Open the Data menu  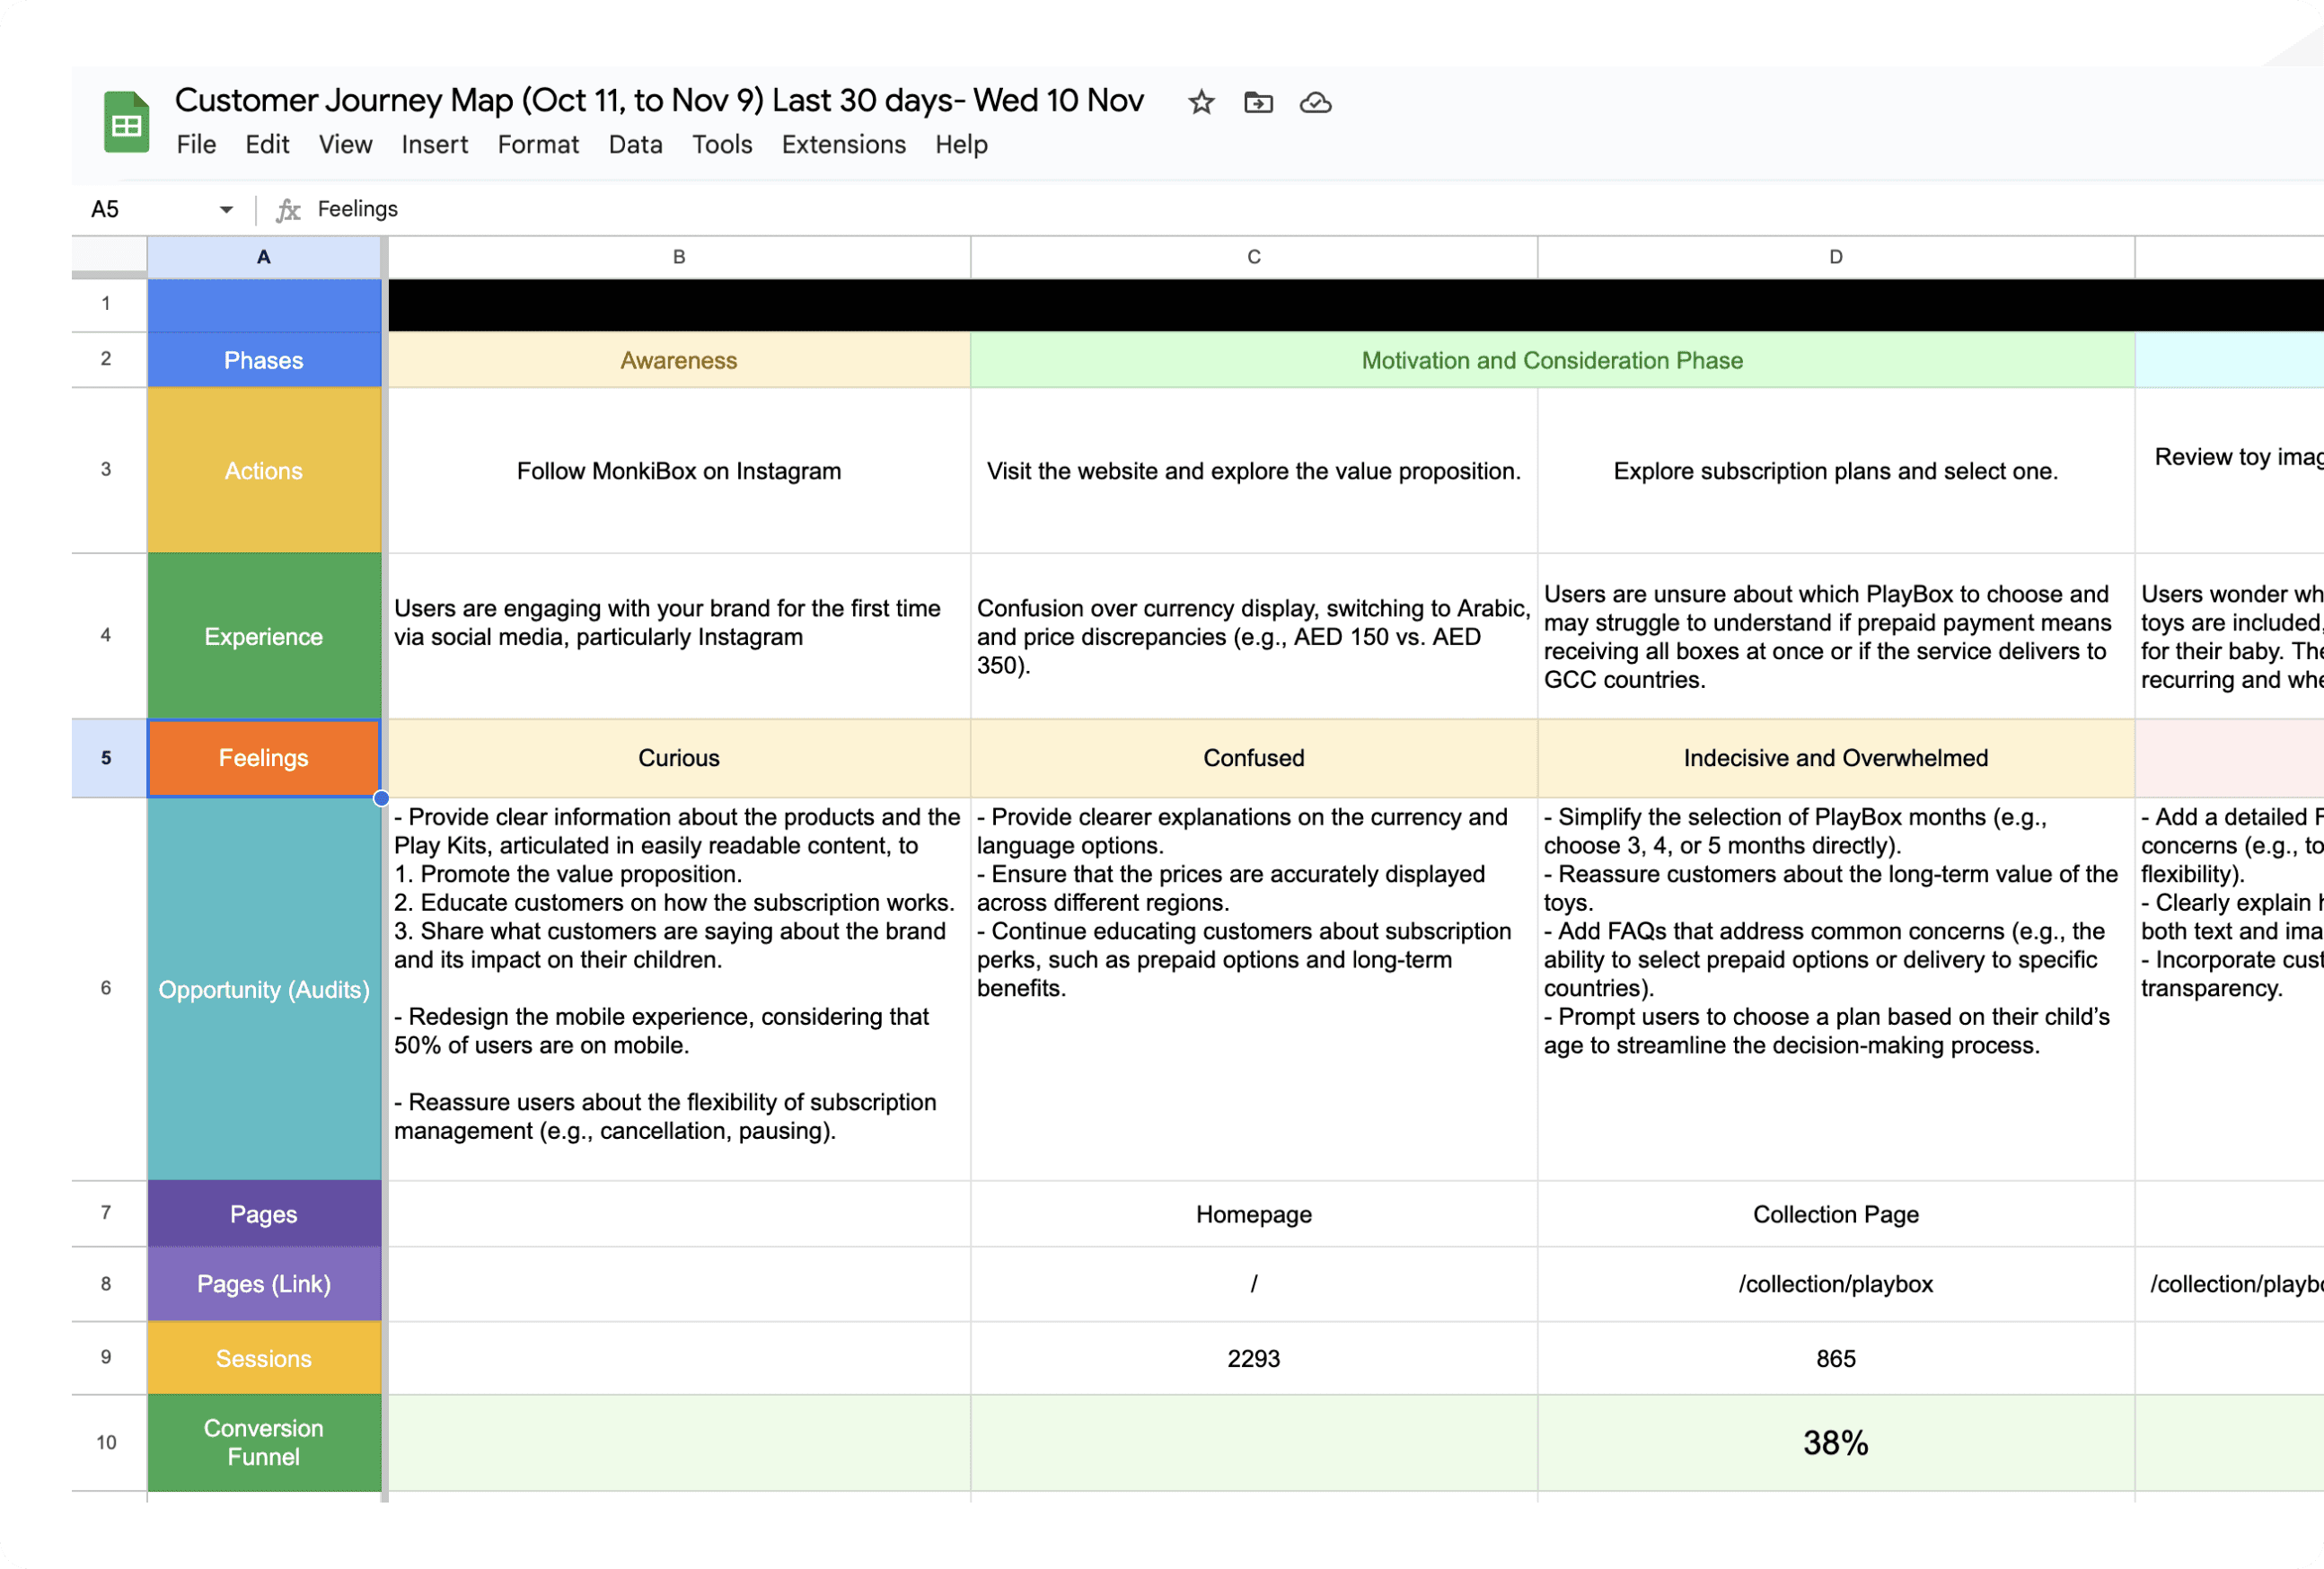635,145
